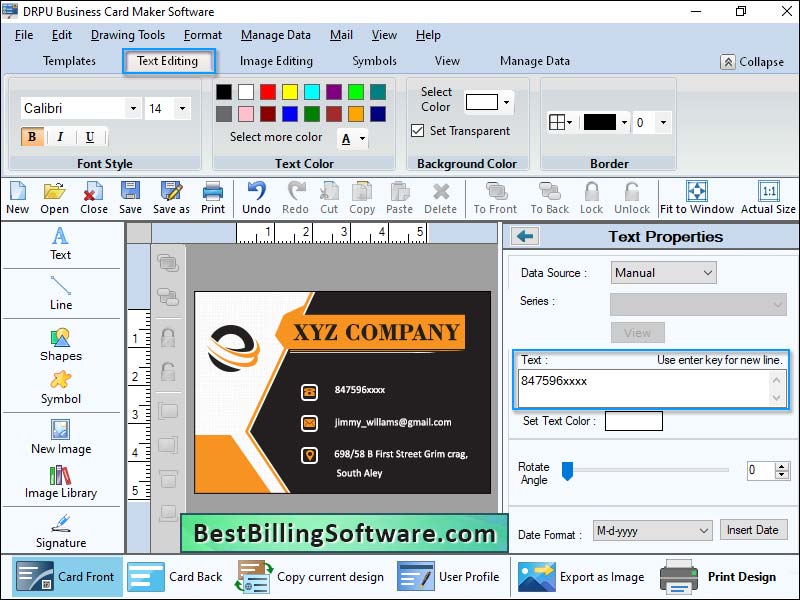Open the Image Library
Screen dimensions: 800x600
pos(61,482)
